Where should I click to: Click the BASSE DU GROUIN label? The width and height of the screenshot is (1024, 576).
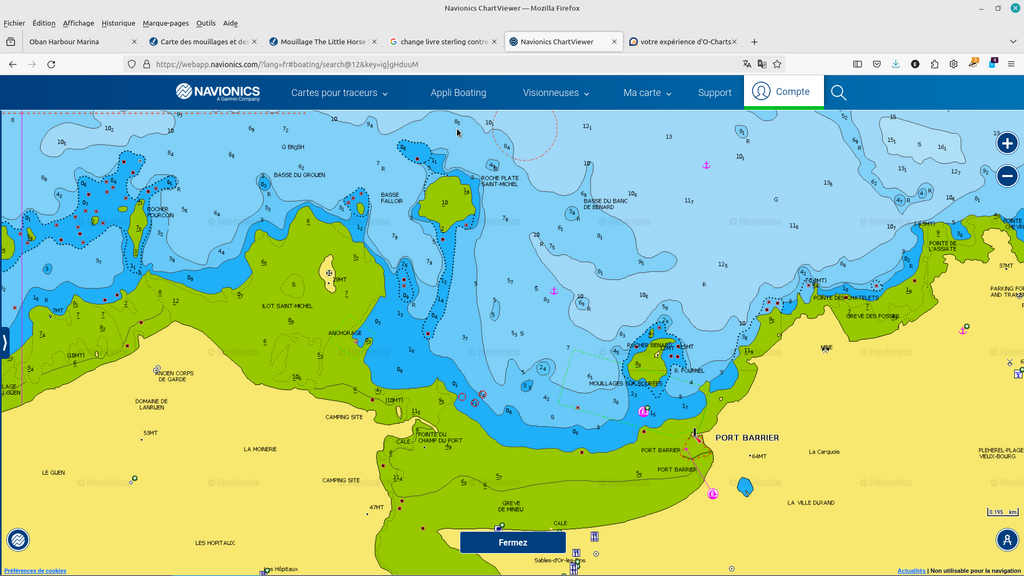point(300,175)
